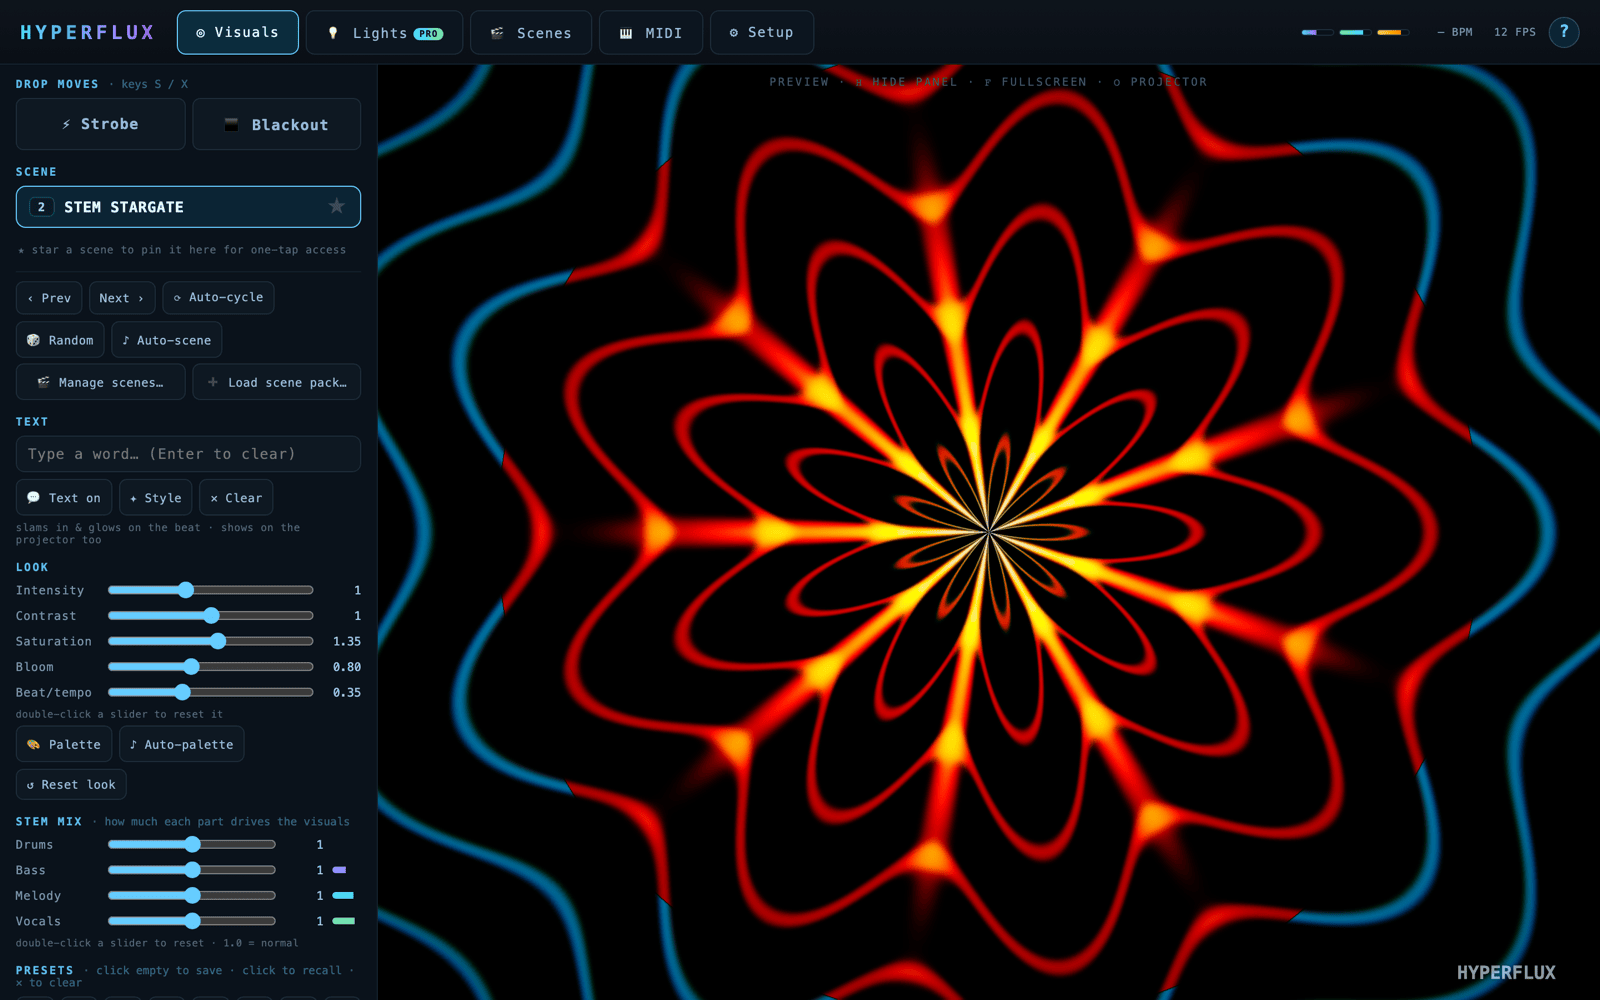Open the Setup tab
The width and height of the screenshot is (1600, 1000).
click(x=762, y=32)
